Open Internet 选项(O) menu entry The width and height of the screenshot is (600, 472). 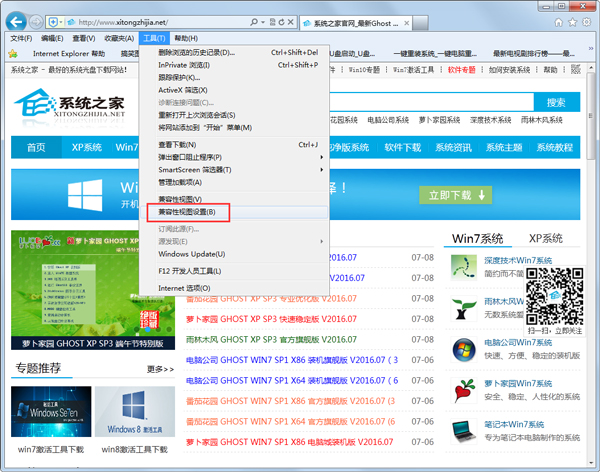233,288
